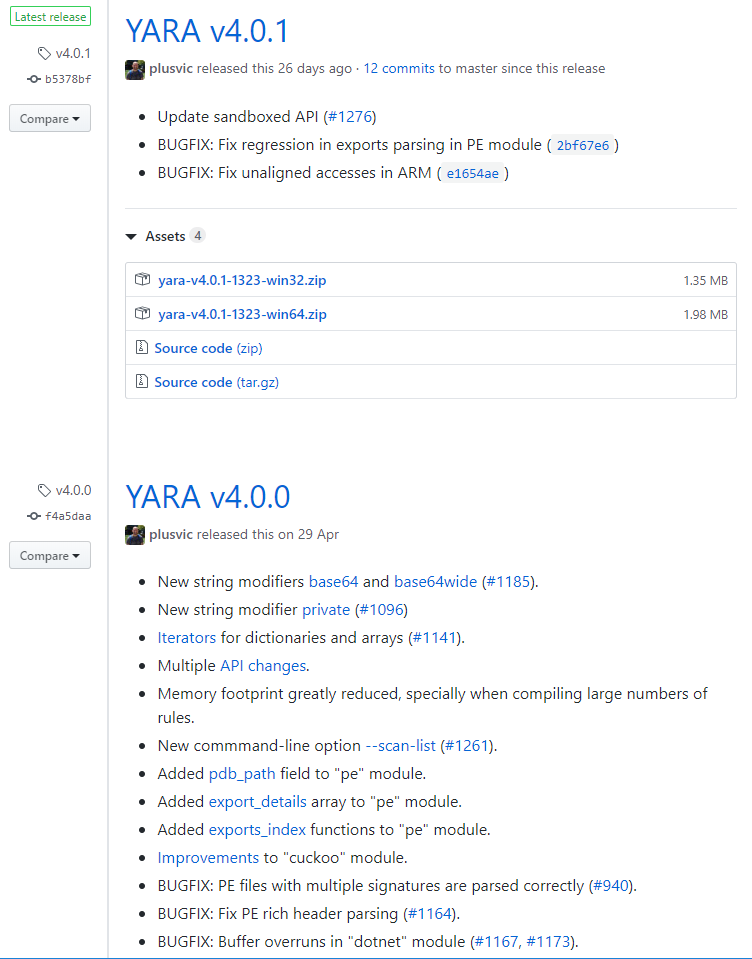Download yara-v4.0.1-1323-win64.zip
This screenshot has width=752, height=959.
click(242, 314)
